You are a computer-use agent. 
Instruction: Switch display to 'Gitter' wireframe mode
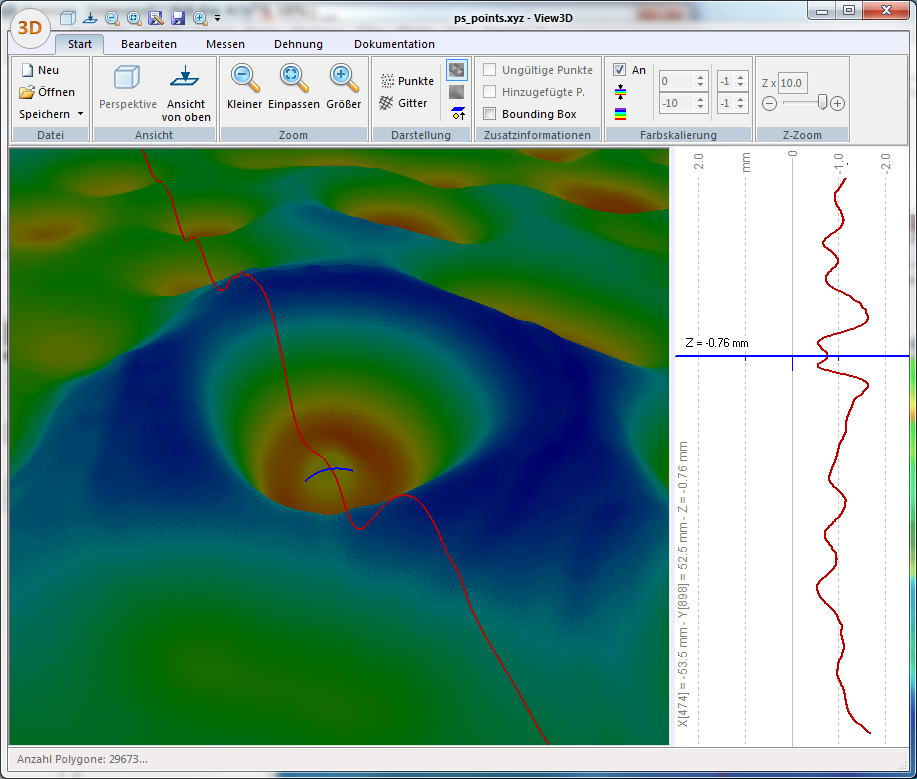(x=404, y=103)
